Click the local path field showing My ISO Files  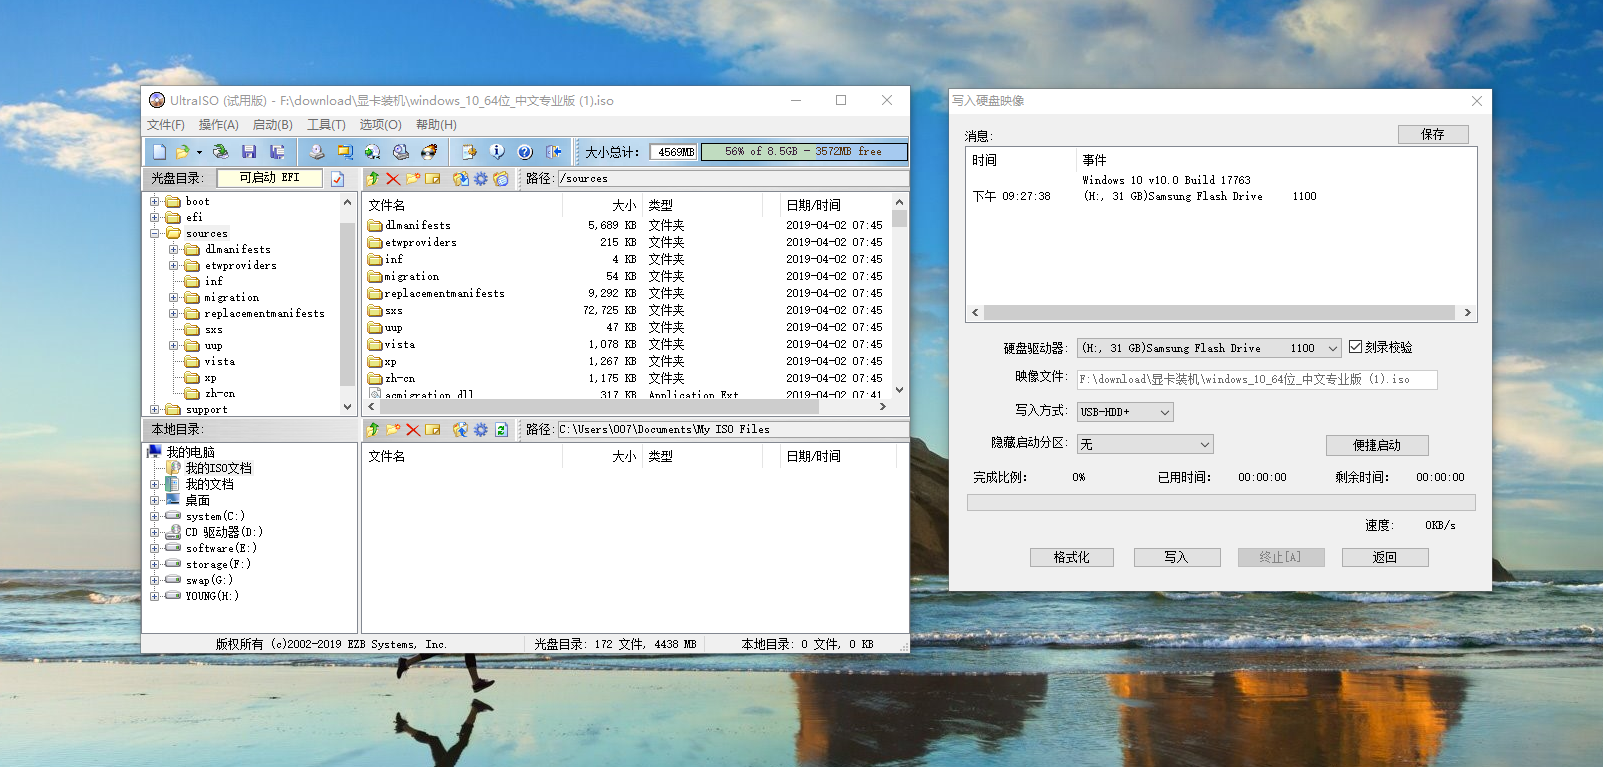pyautogui.click(x=733, y=429)
